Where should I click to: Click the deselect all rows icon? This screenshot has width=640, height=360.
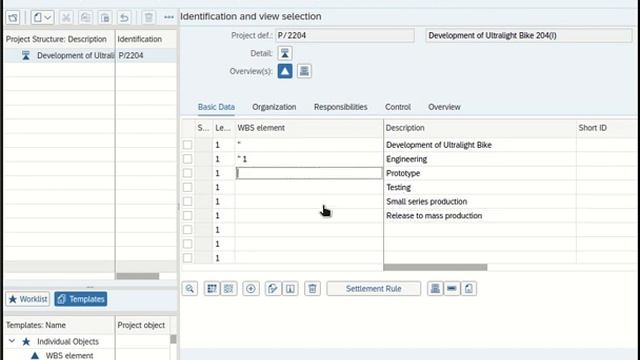(x=229, y=289)
